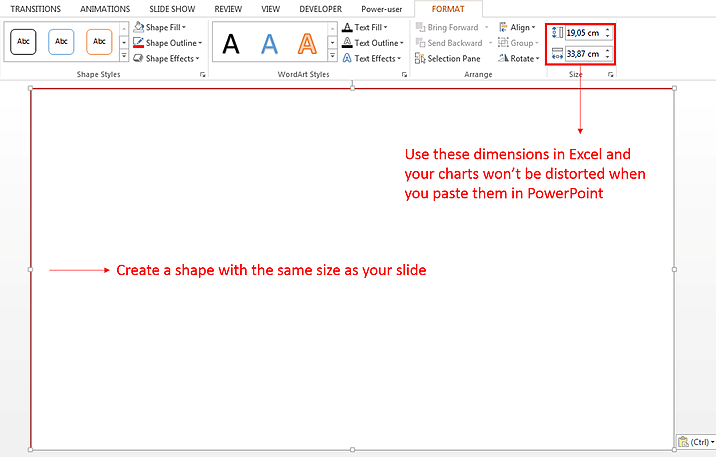Click the Bring Forward button
Image resolution: width=716 pixels, height=457 pixels.
pyautogui.click(x=447, y=27)
